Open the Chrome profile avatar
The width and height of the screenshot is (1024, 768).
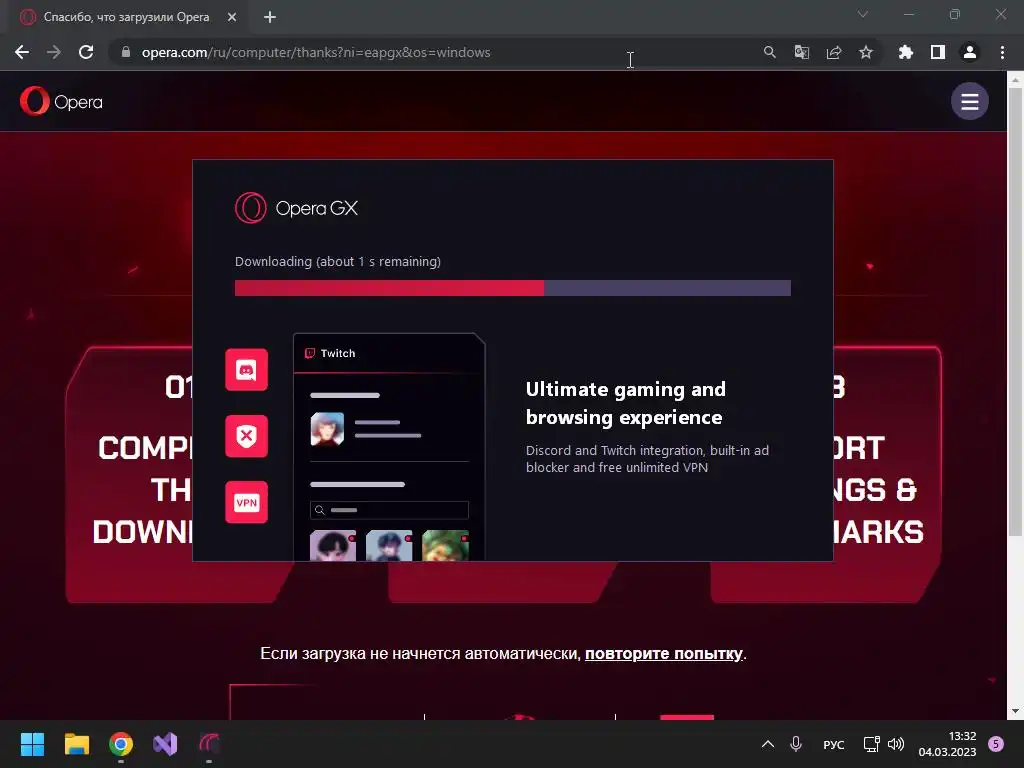969,52
